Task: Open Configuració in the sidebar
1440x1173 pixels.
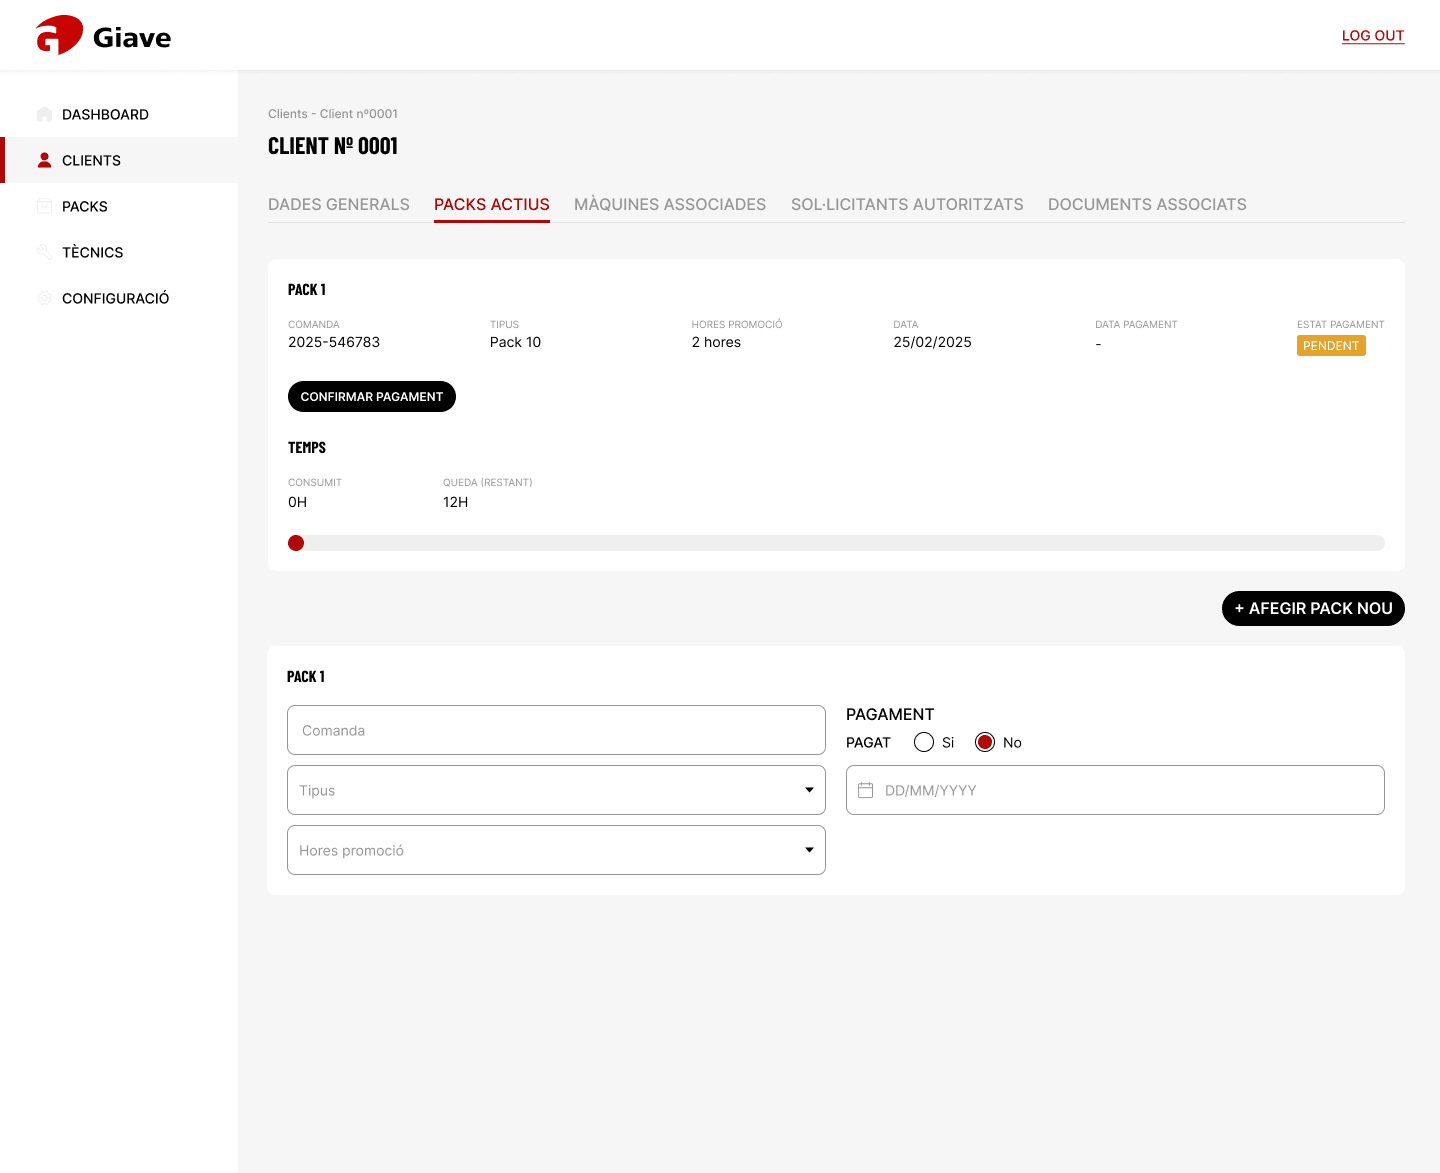Action: click(x=119, y=298)
